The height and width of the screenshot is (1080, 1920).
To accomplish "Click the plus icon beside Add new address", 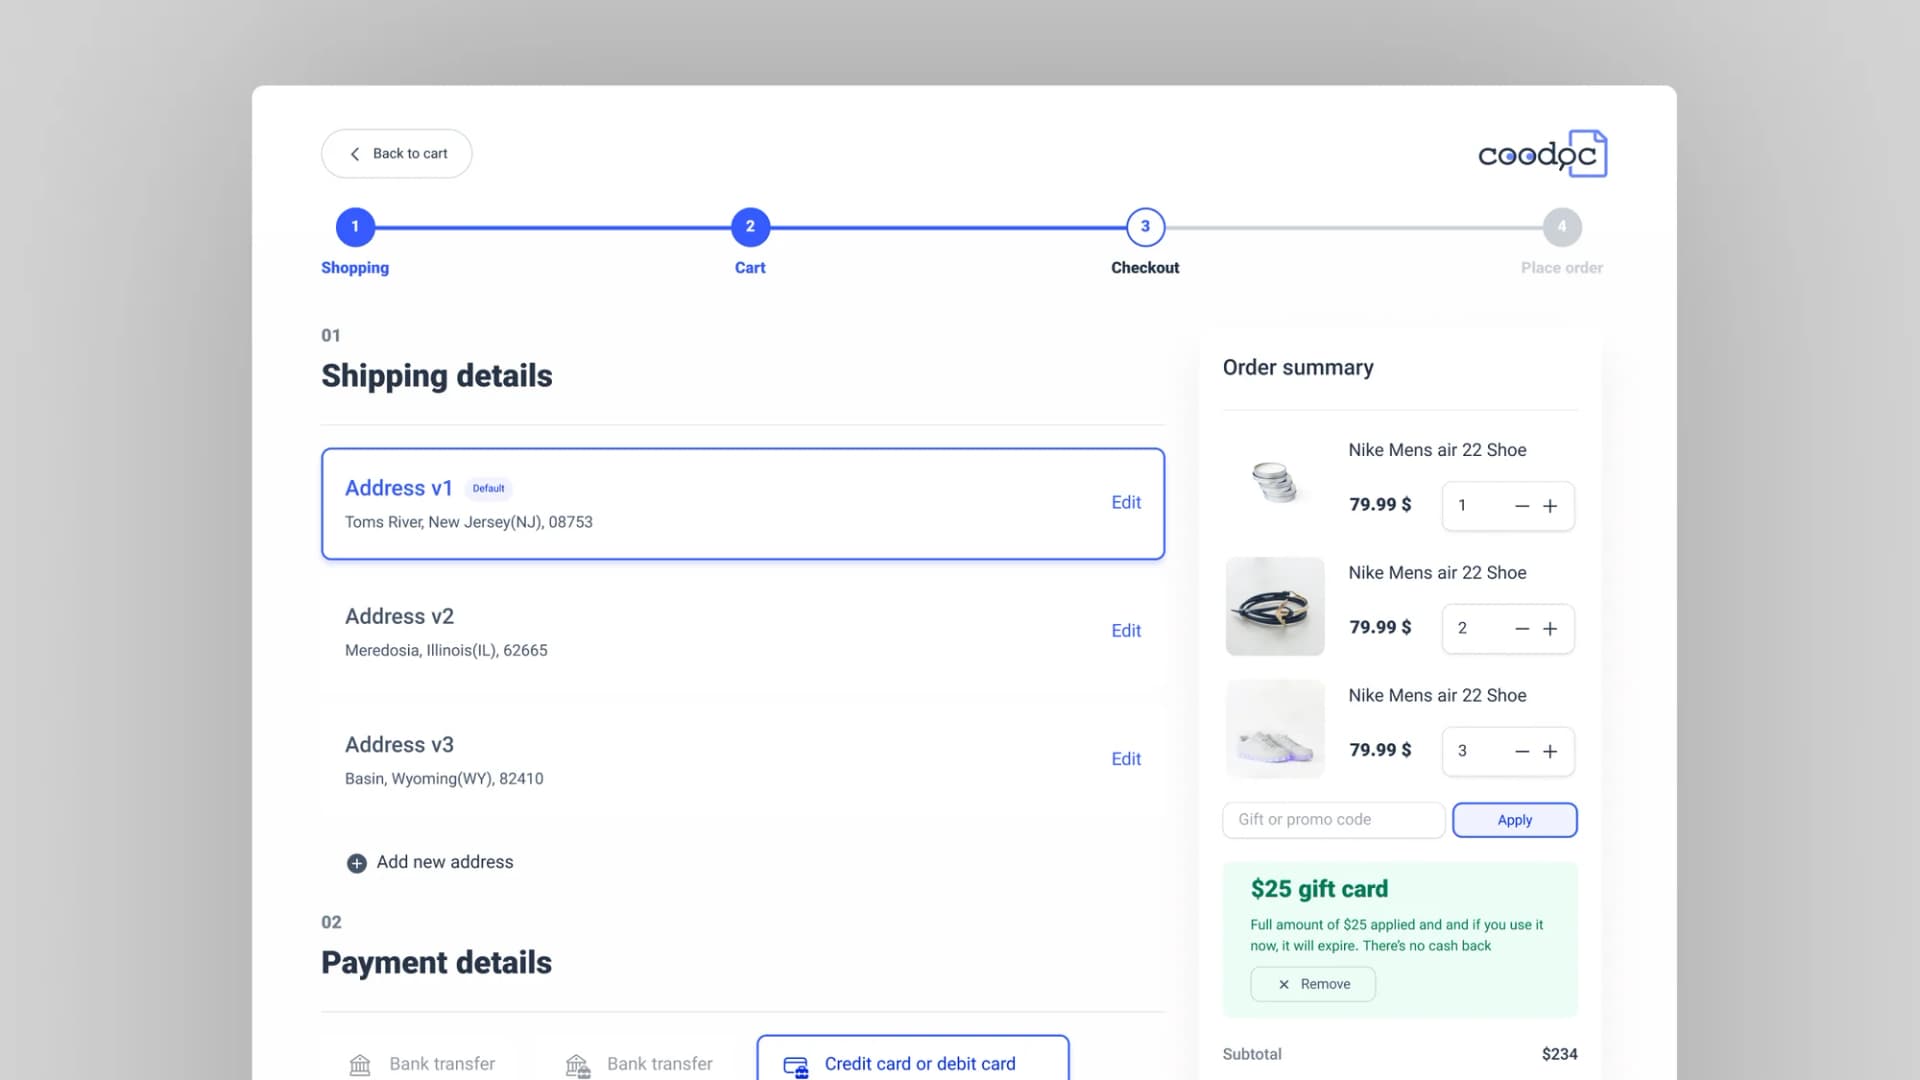I will coord(356,863).
